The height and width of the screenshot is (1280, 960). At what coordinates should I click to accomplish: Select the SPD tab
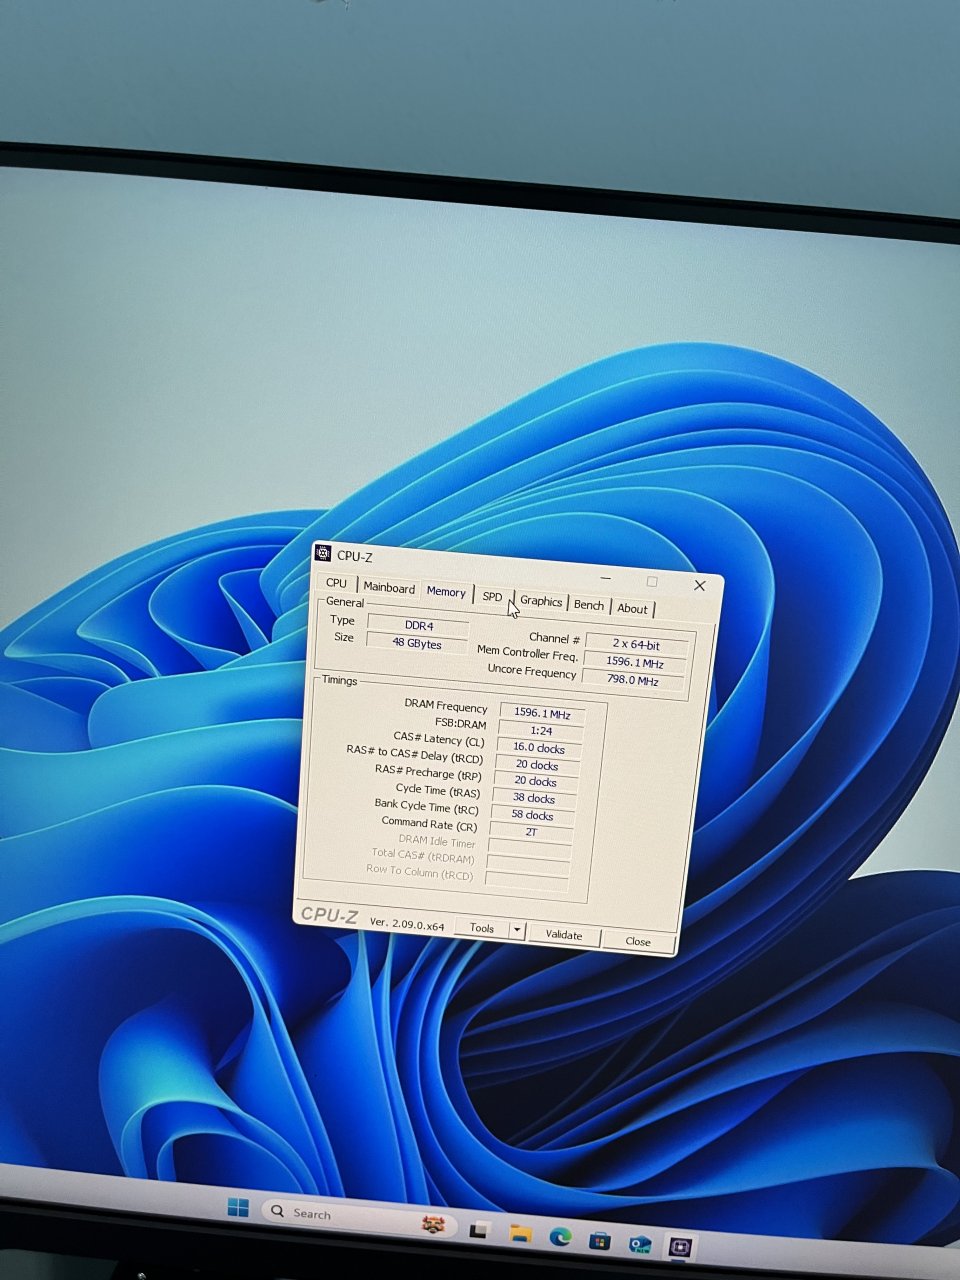[x=492, y=597]
